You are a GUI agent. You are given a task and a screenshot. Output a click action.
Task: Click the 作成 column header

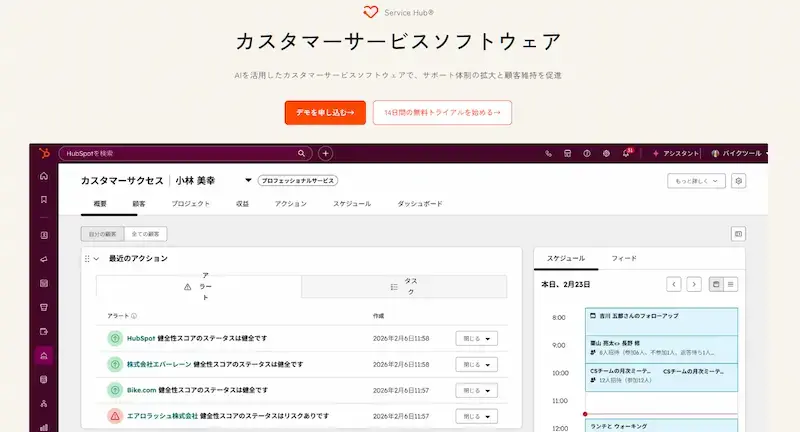[x=378, y=316]
